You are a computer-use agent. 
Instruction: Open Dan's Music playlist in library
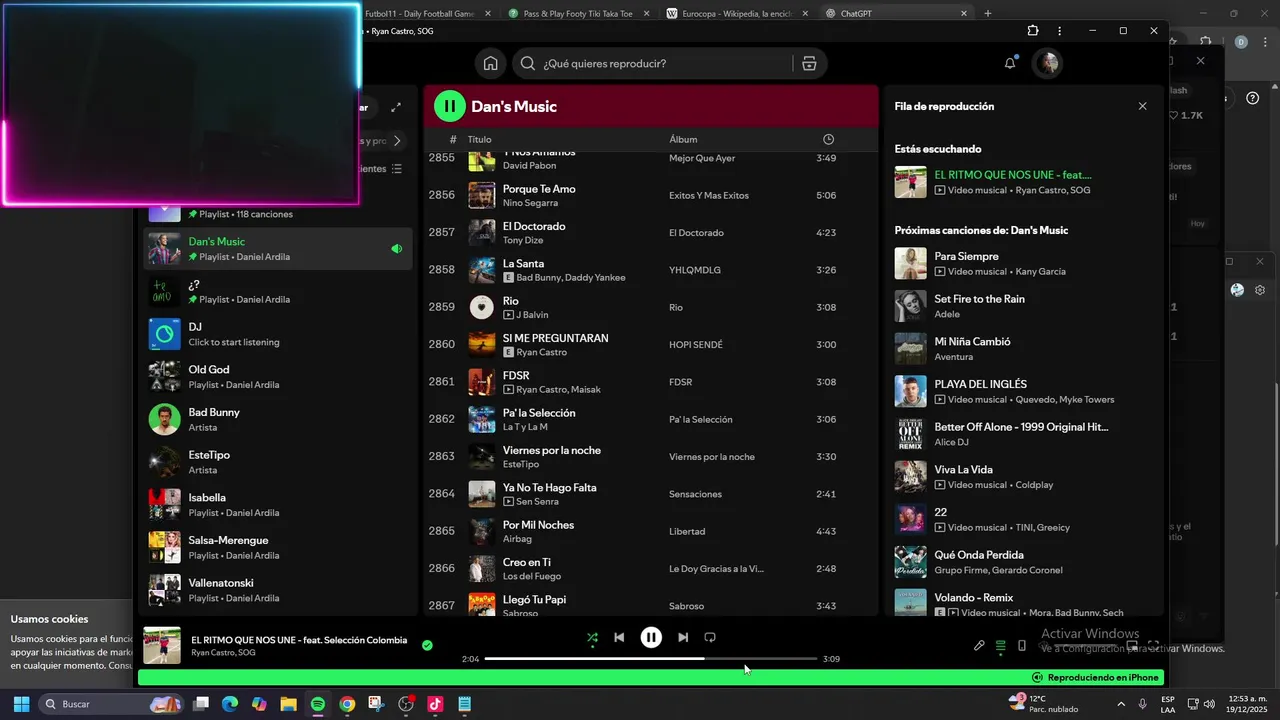click(x=278, y=249)
